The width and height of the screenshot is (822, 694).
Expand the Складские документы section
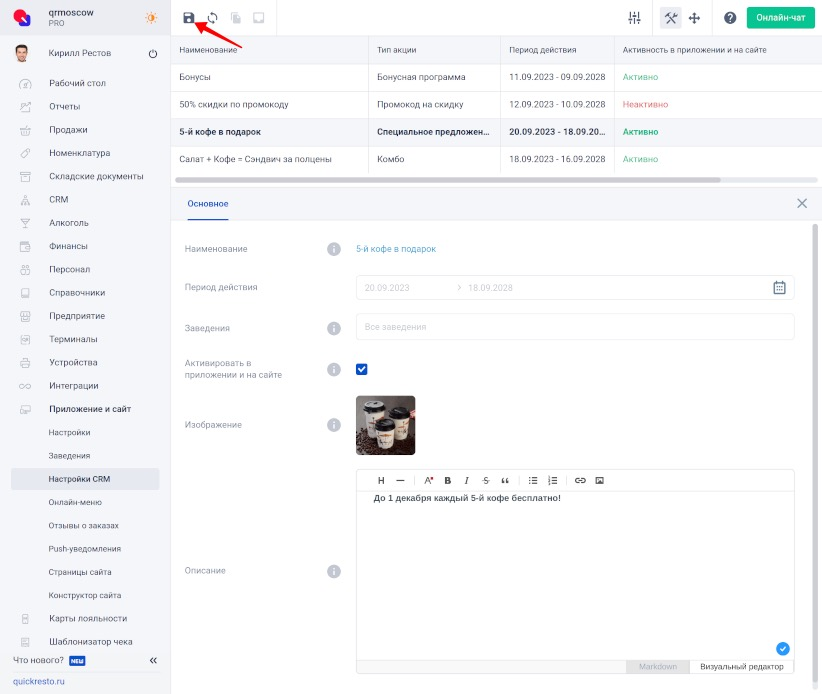point(96,176)
